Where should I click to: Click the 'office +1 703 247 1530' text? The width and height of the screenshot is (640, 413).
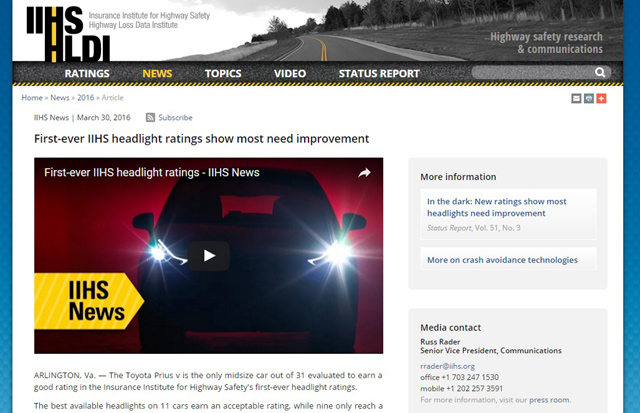pos(460,377)
